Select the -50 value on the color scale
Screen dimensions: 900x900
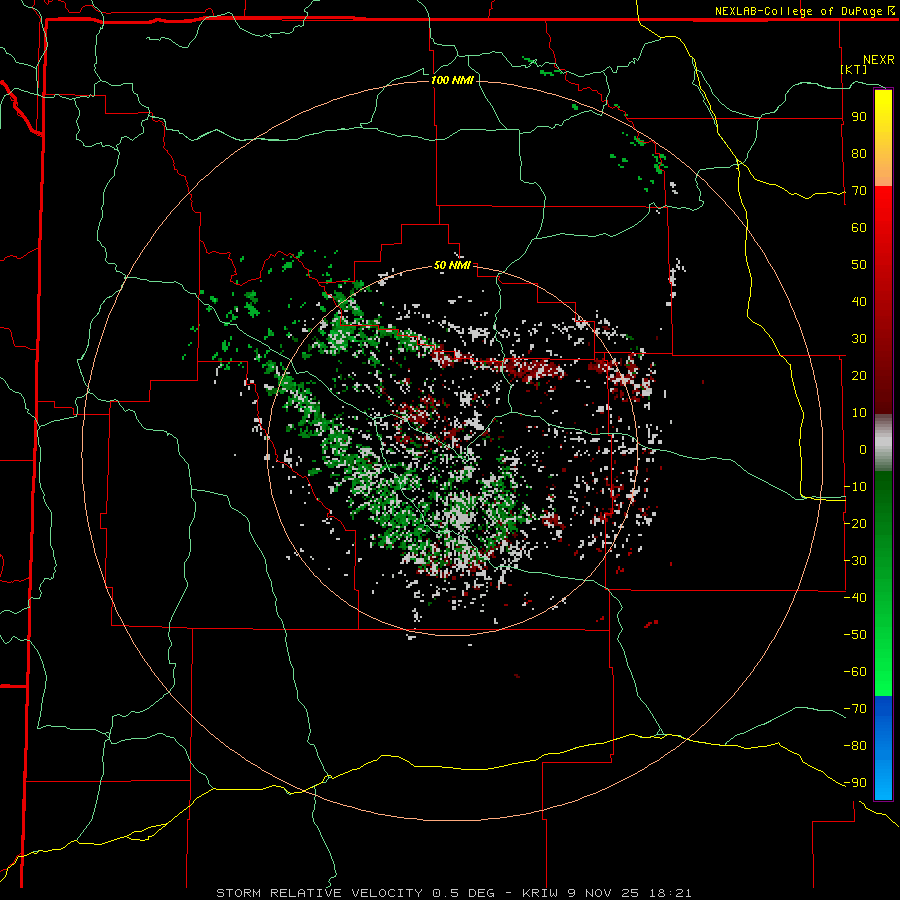pyautogui.click(x=855, y=634)
